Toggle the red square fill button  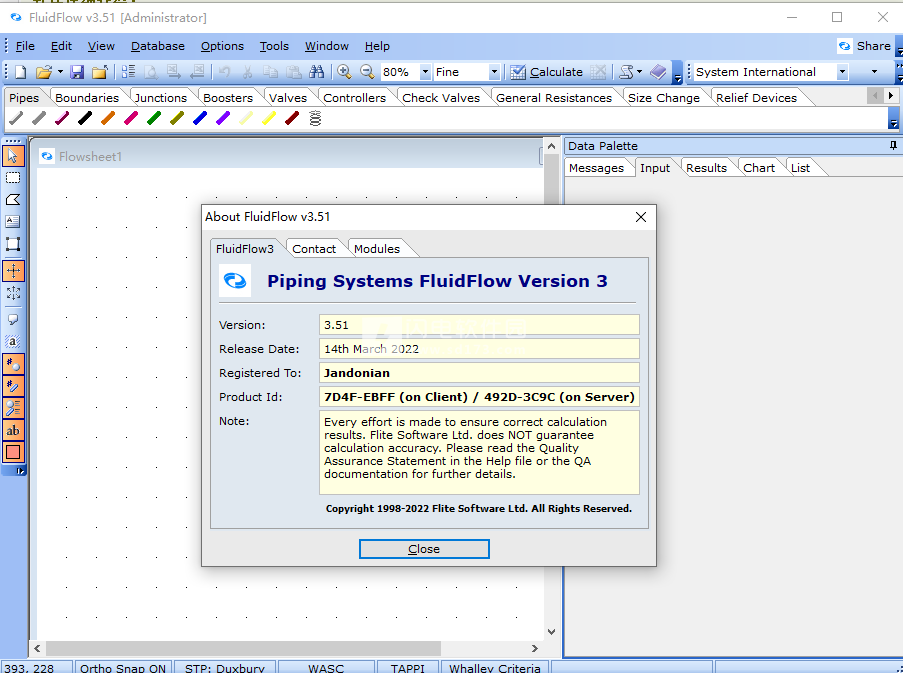(13, 453)
